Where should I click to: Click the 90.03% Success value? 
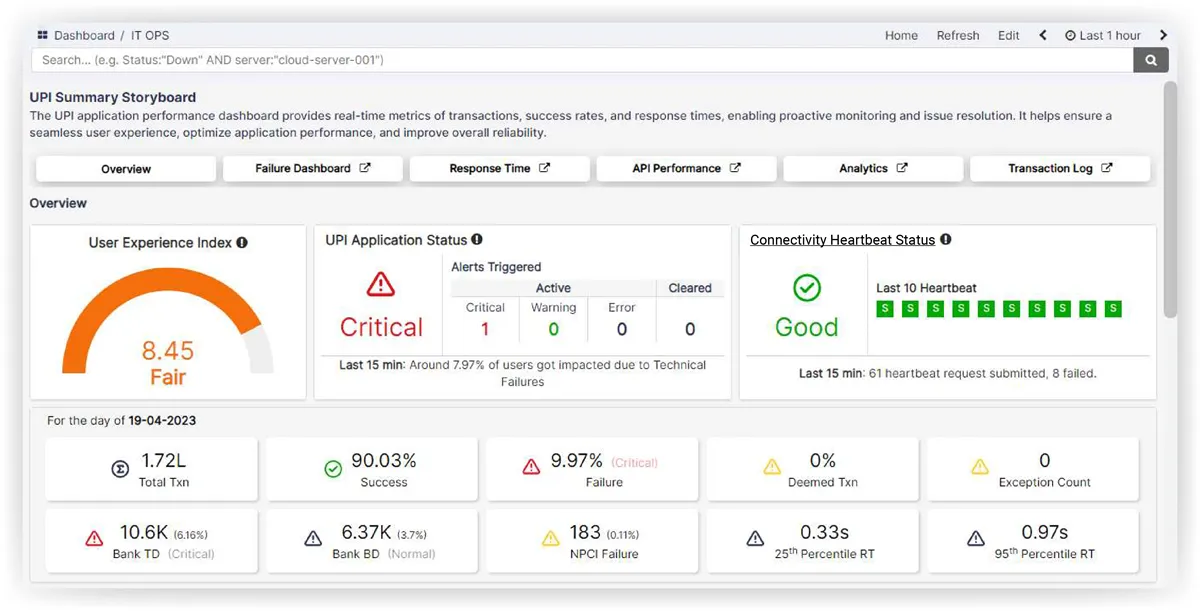384,461
